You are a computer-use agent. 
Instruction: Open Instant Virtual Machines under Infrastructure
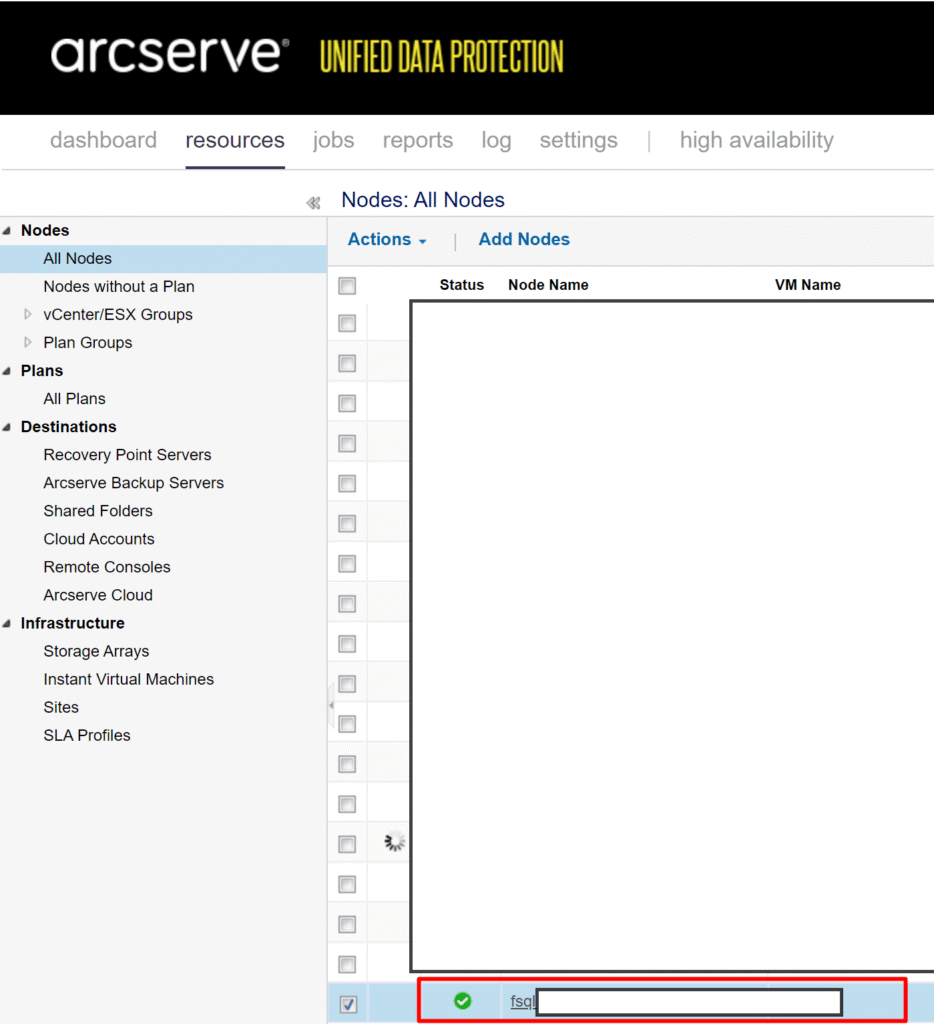click(x=128, y=679)
